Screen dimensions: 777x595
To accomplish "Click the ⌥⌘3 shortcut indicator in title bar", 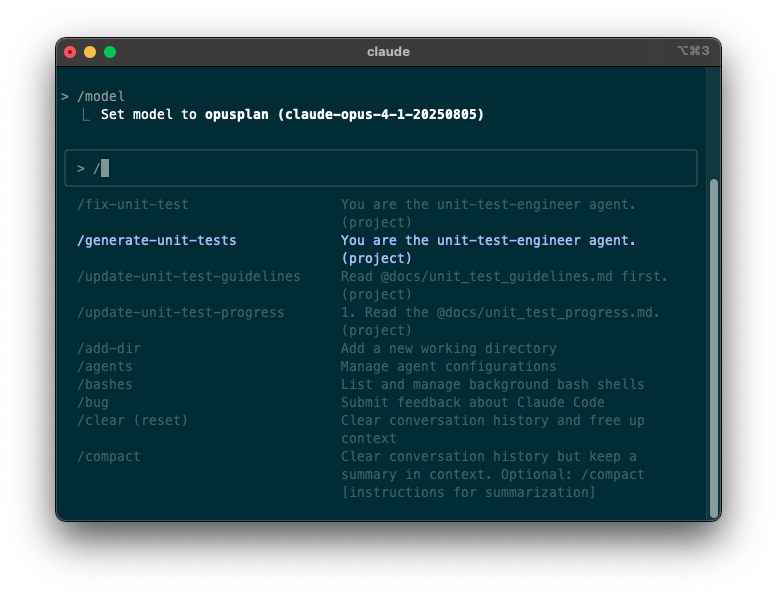I will (x=693, y=51).
